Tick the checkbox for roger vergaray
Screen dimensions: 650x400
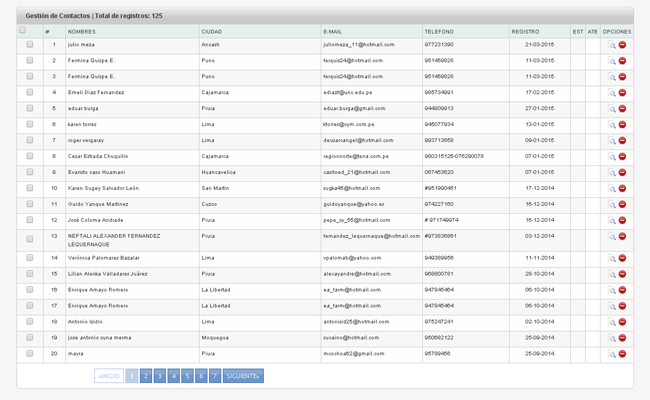pyautogui.click(x=30, y=140)
